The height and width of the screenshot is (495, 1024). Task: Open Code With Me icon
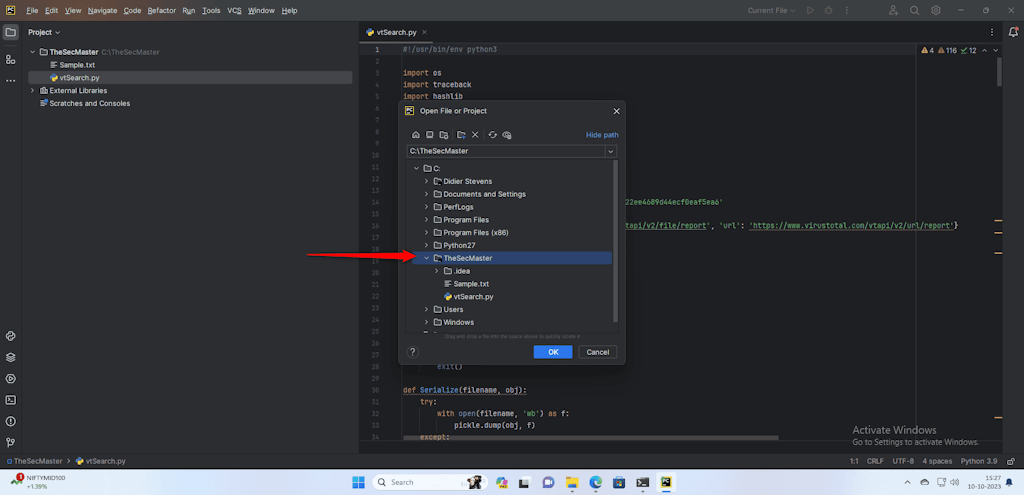click(893, 10)
